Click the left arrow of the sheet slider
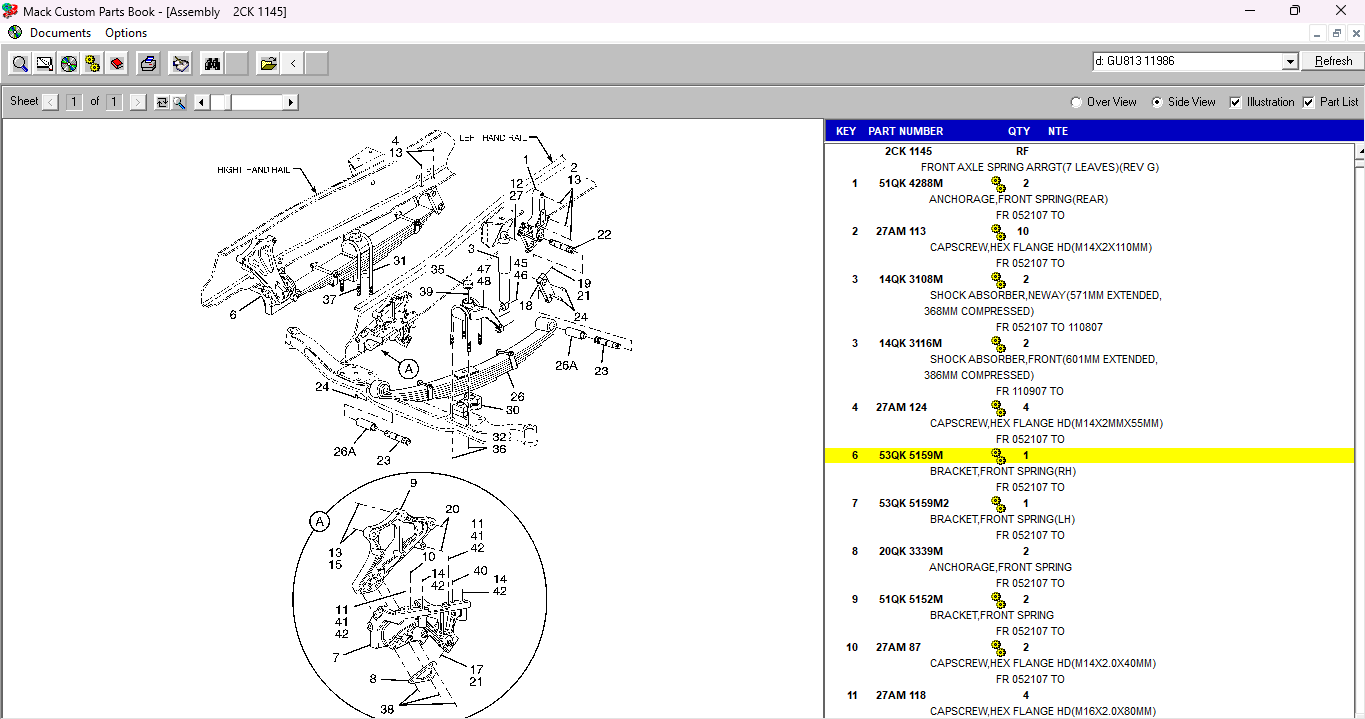The width and height of the screenshot is (1365, 719). (201, 102)
